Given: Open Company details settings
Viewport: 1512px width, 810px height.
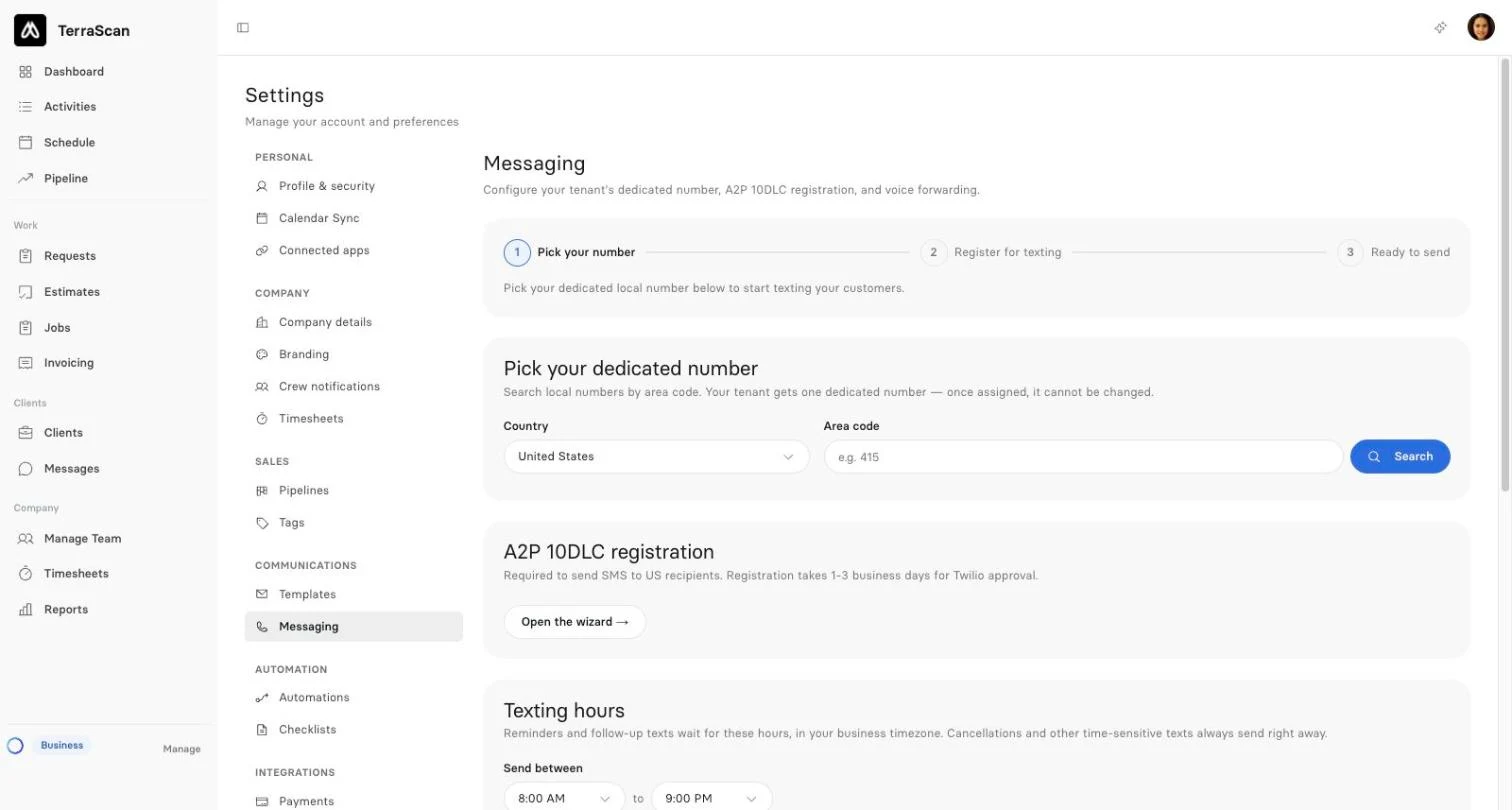Looking at the screenshot, I should pos(354,322).
